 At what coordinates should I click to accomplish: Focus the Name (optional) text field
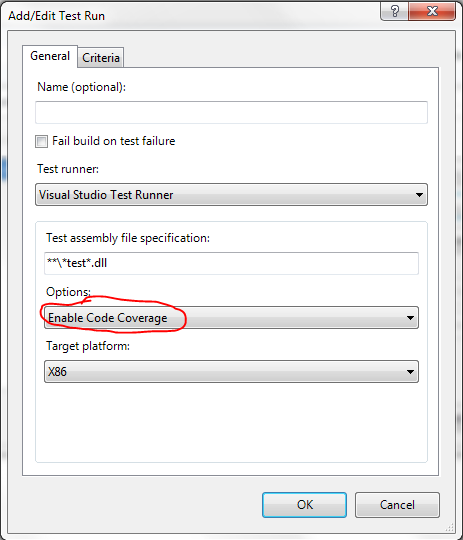[x=232, y=112]
